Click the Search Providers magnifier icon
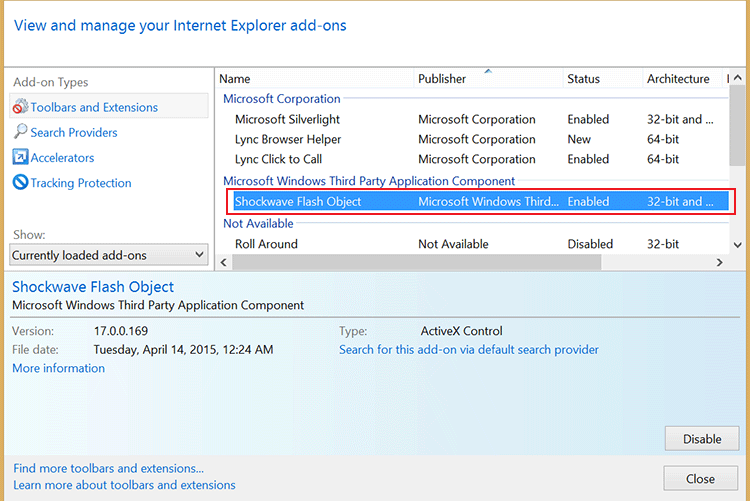This screenshot has width=750, height=501. (20, 132)
